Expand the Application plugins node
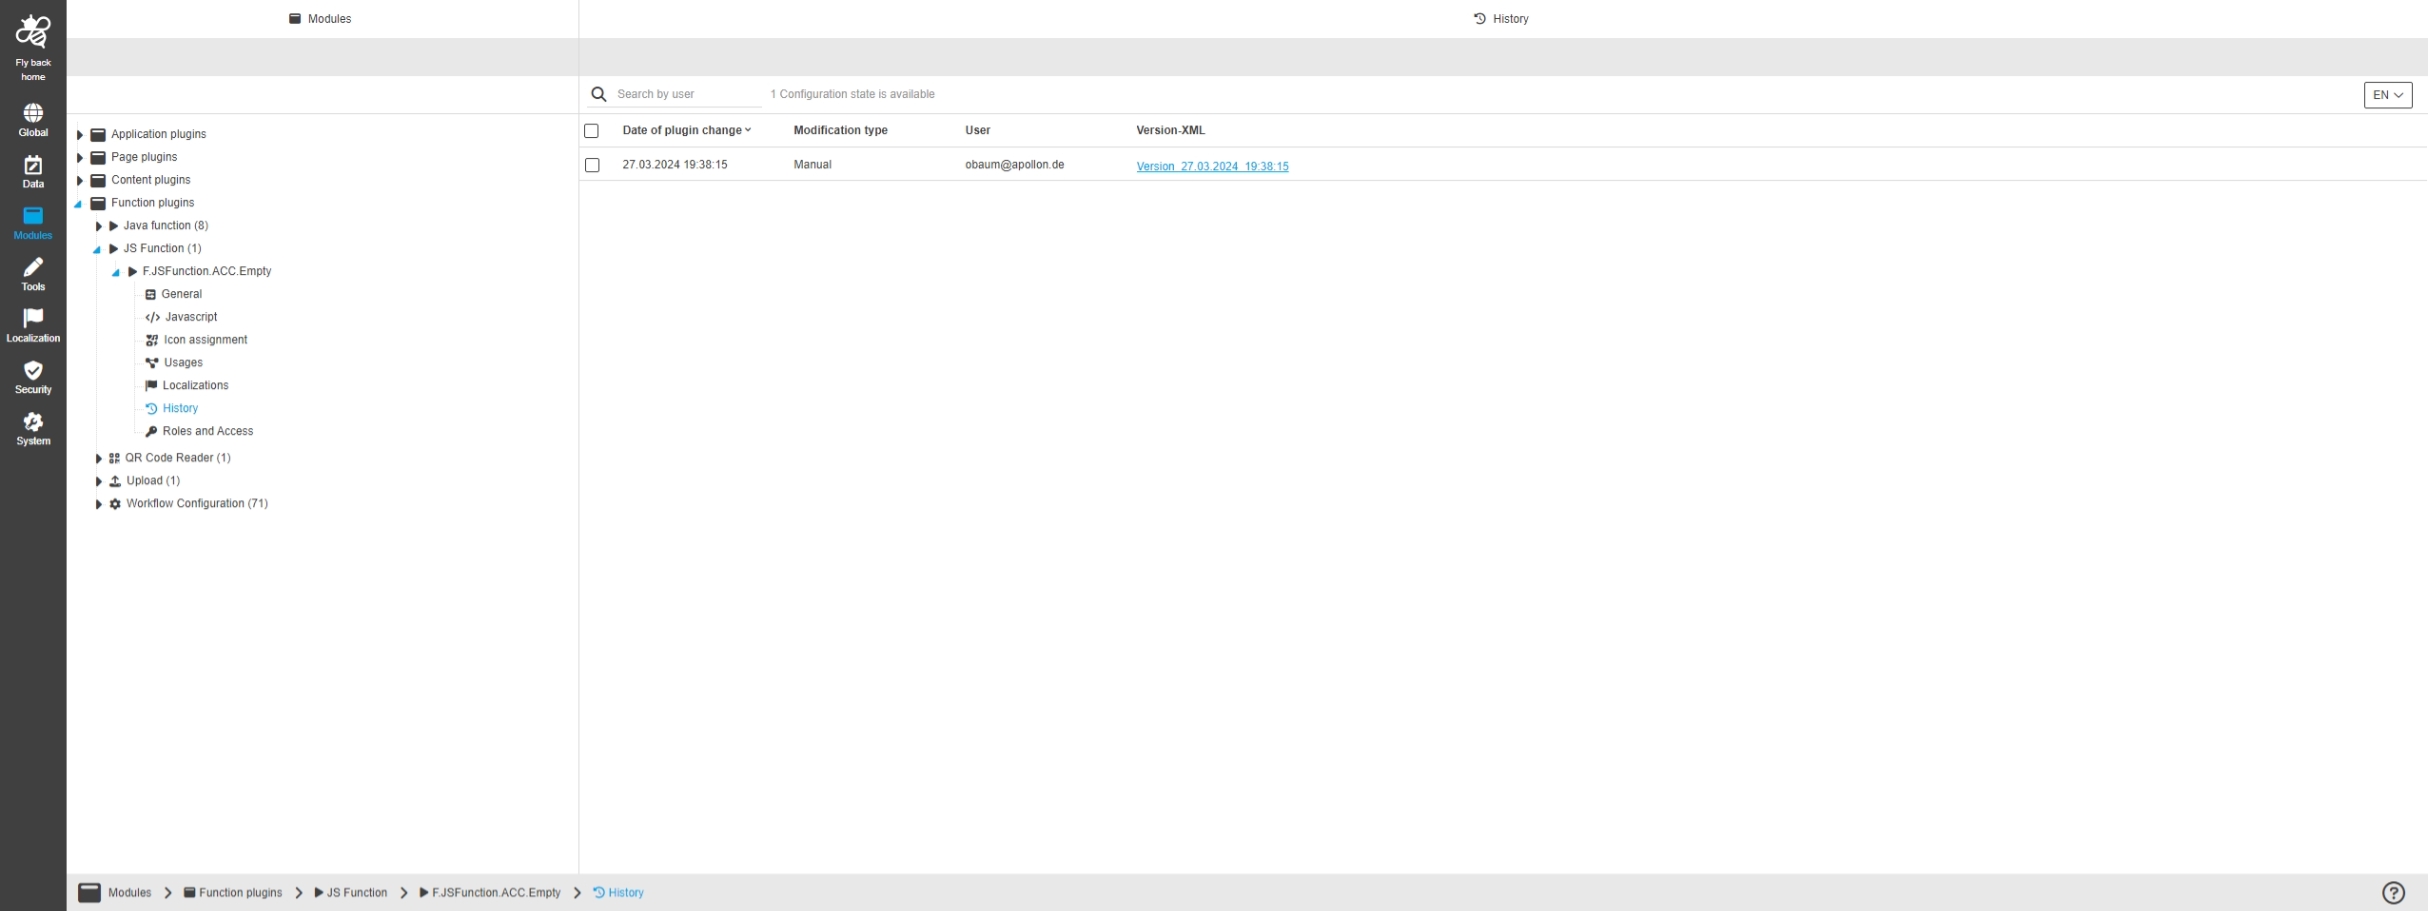 (80, 134)
